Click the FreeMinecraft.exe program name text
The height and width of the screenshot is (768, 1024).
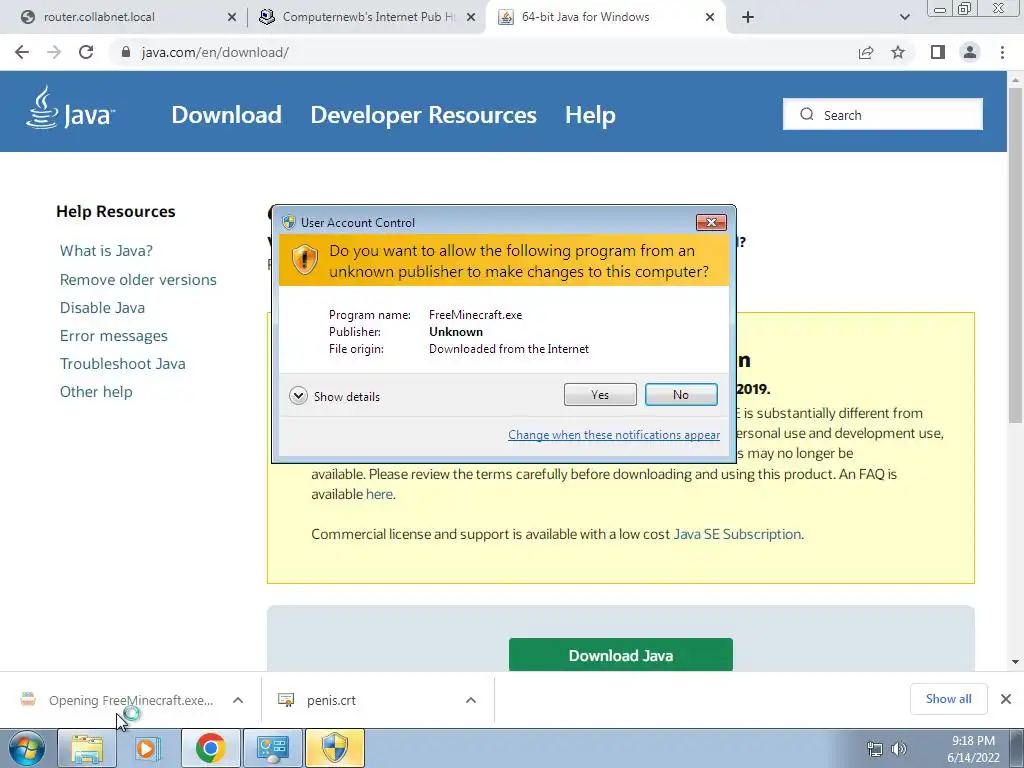pyautogui.click(x=475, y=315)
